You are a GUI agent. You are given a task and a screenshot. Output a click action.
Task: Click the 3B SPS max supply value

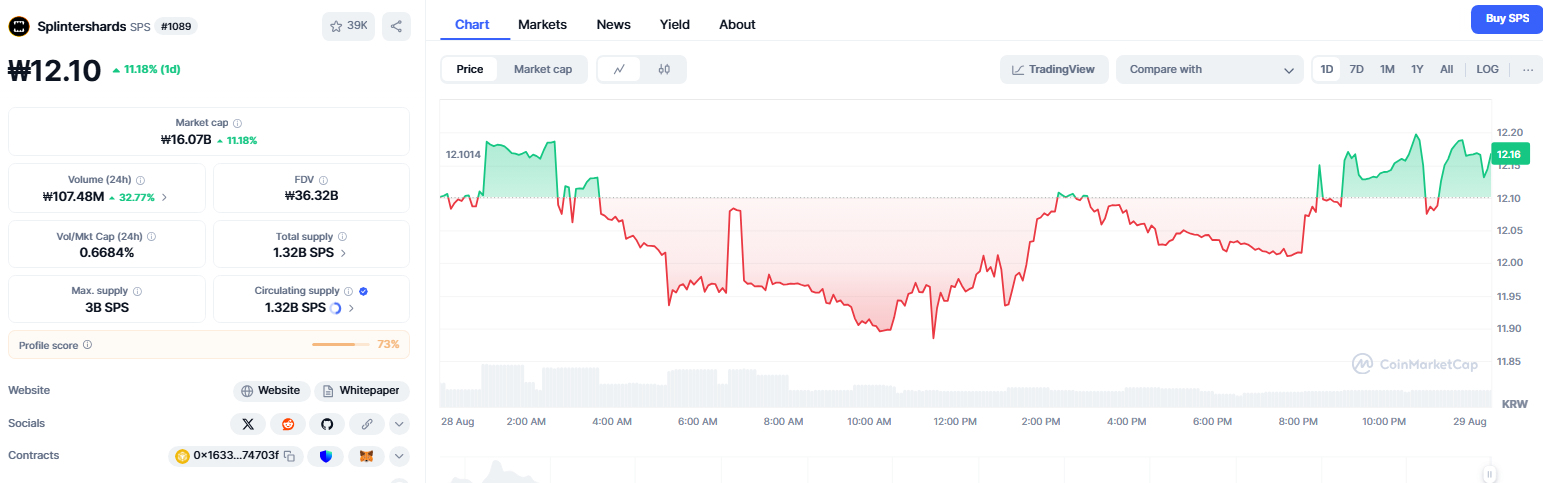click(107, 308)
